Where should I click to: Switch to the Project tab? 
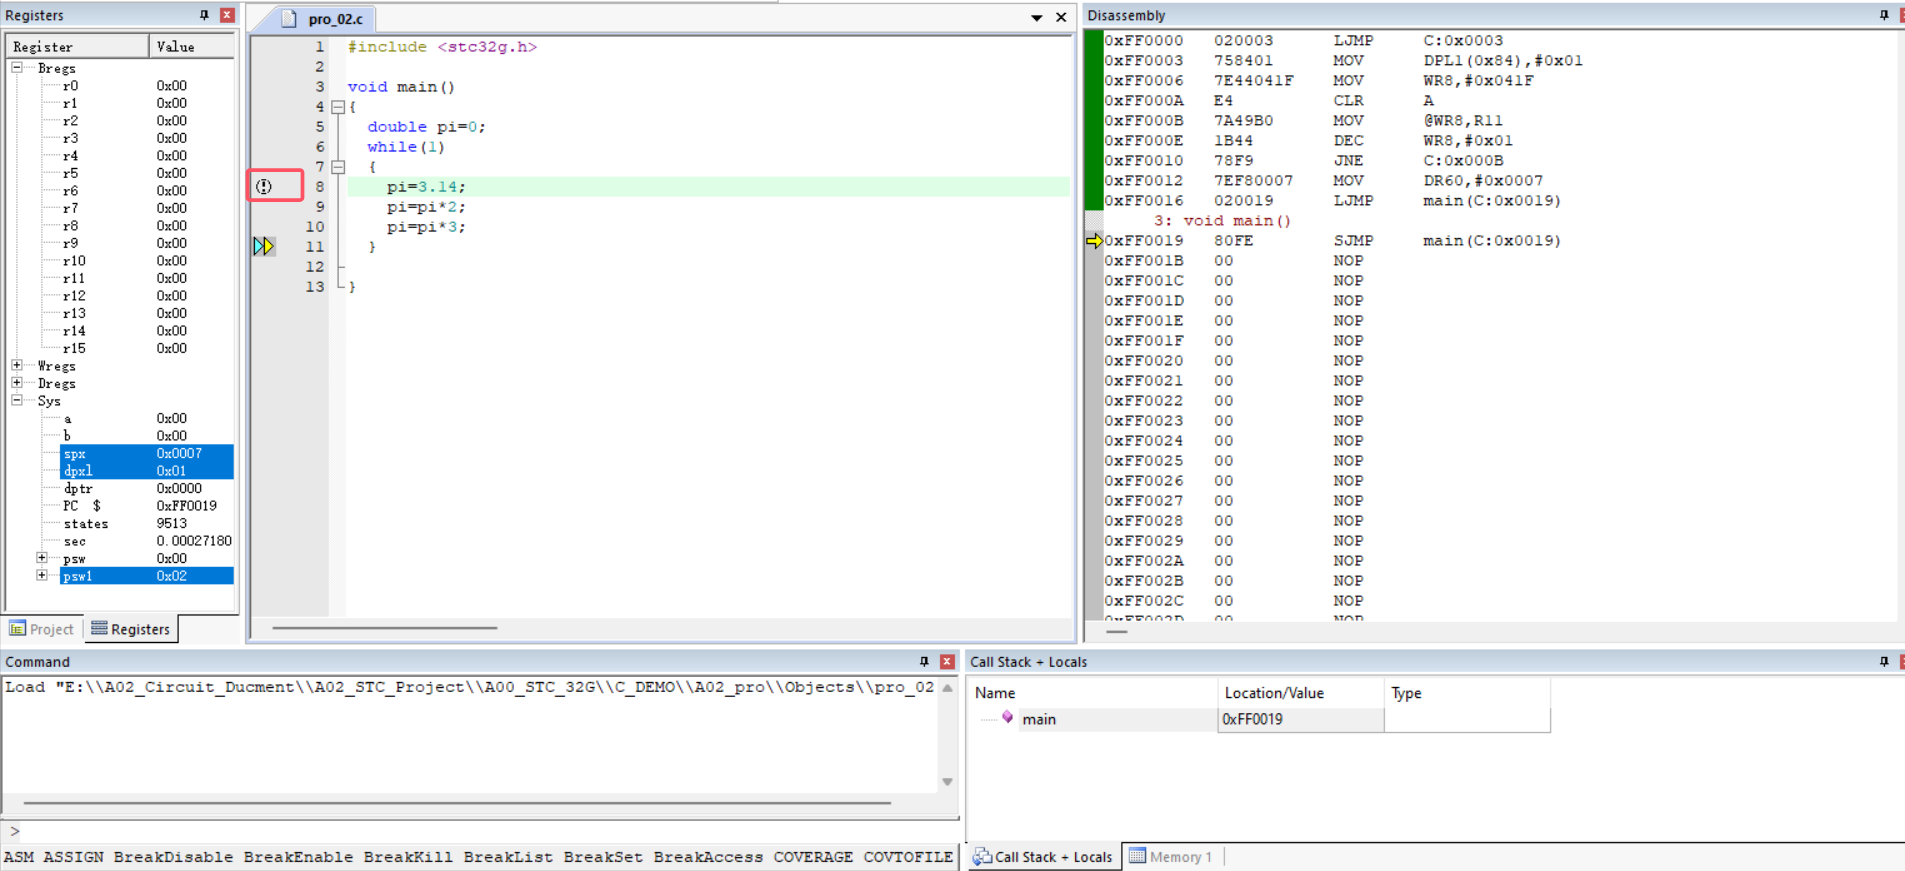click(x=42, y=629)
